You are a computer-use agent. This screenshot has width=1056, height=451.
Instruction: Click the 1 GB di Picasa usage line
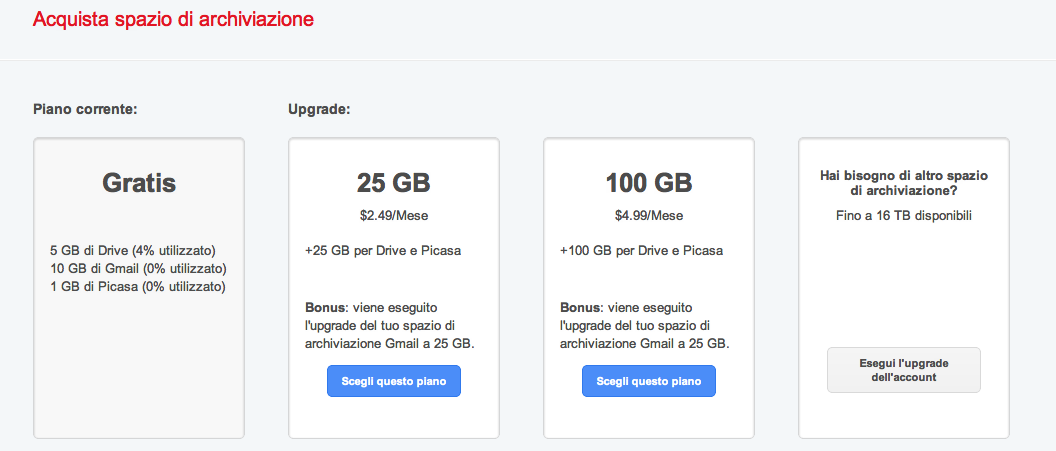pyautogui.click(x=137, y=287)
